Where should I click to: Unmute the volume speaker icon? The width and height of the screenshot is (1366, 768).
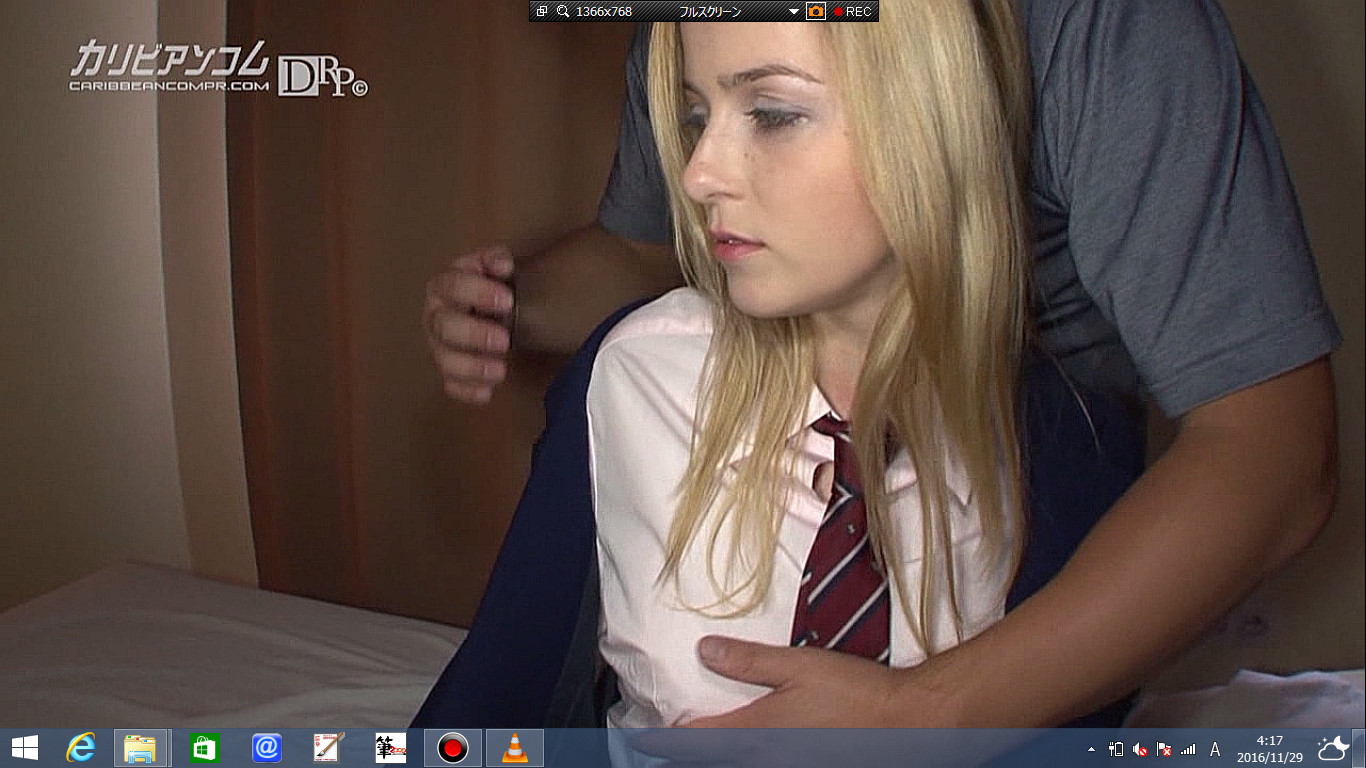click(x=1140, y=749)
